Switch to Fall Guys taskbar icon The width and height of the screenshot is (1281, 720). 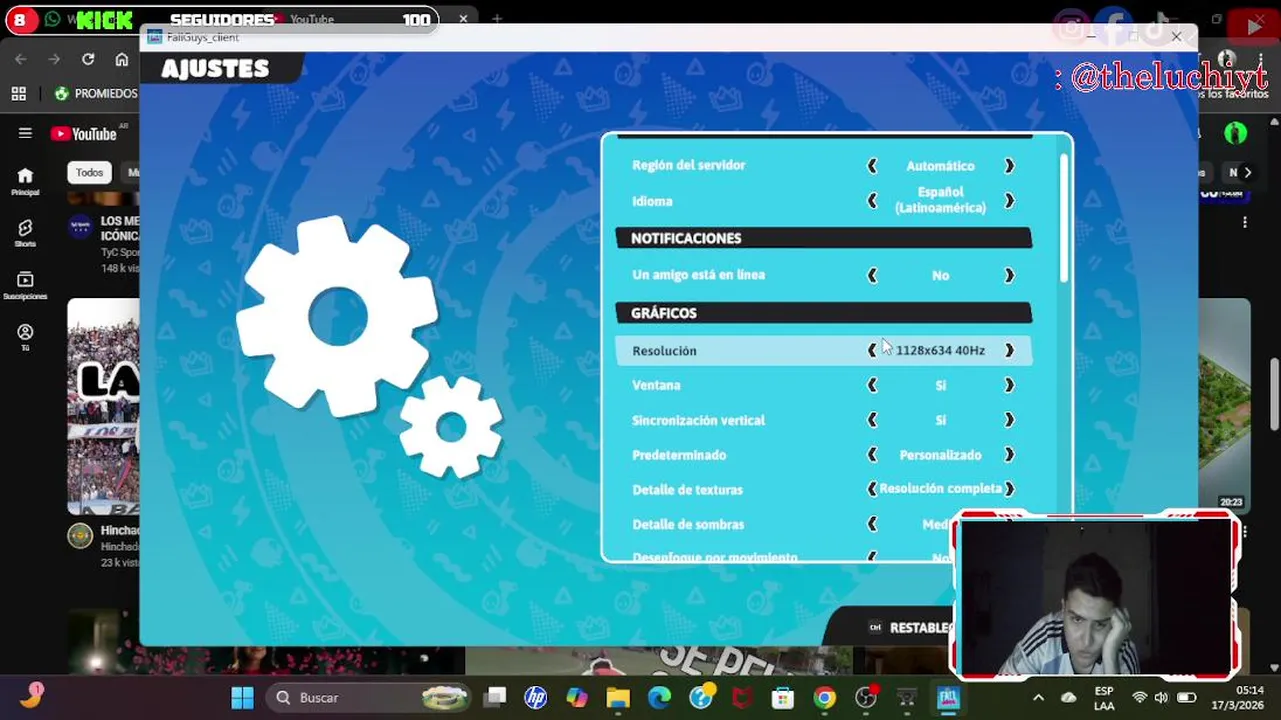pyautogui.click(x=948, y=698)
